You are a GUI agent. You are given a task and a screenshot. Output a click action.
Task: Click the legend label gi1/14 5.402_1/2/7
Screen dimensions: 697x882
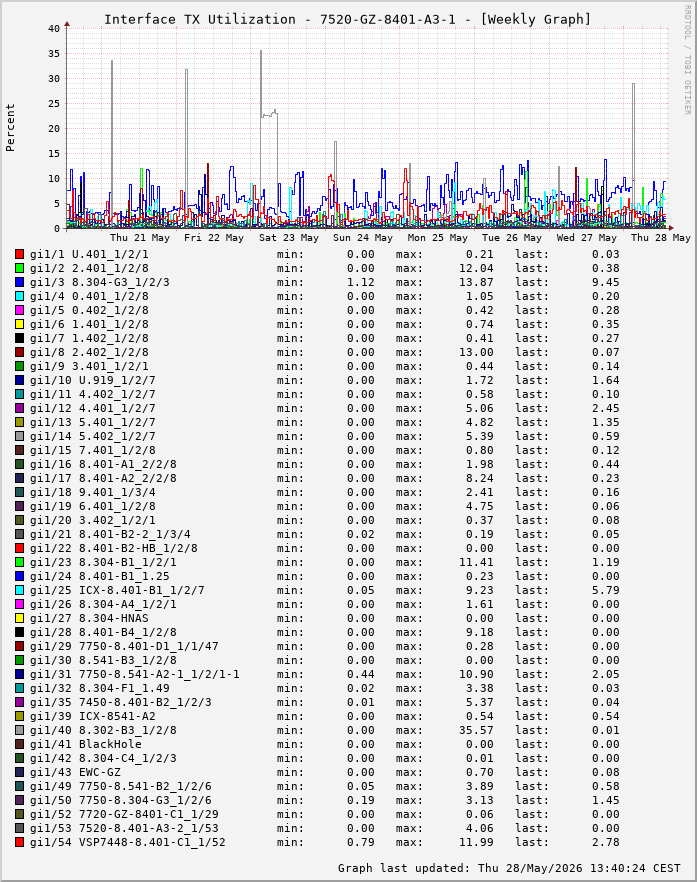pos(92,436)
